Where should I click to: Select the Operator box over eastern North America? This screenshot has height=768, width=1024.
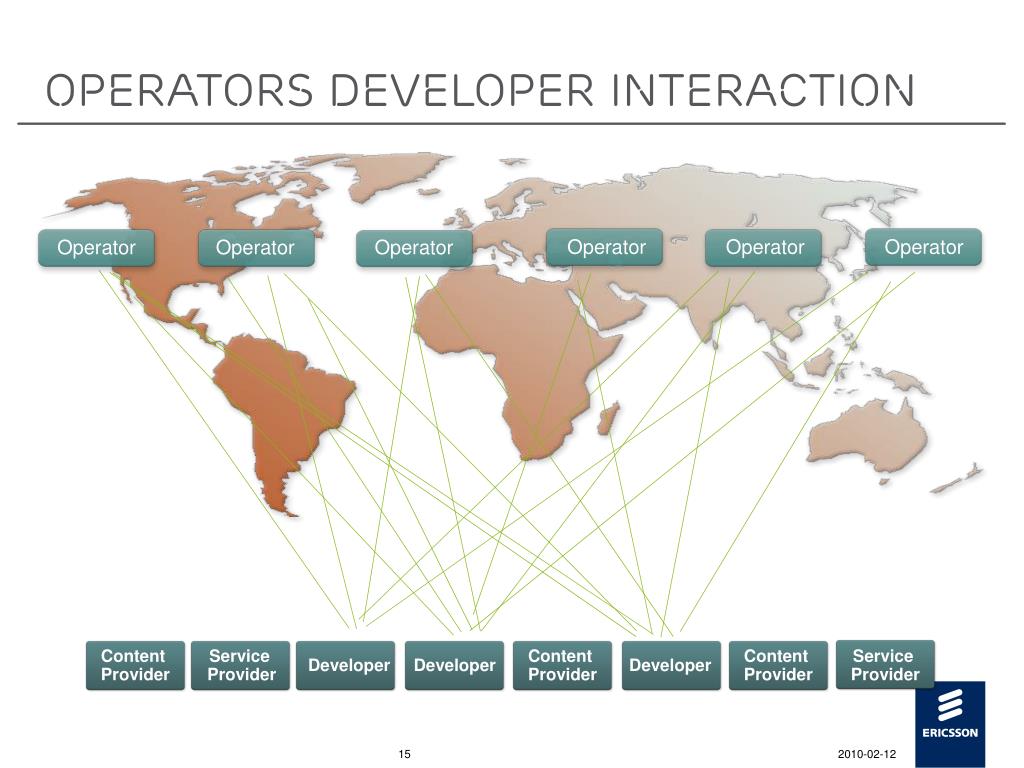point(255,248)
